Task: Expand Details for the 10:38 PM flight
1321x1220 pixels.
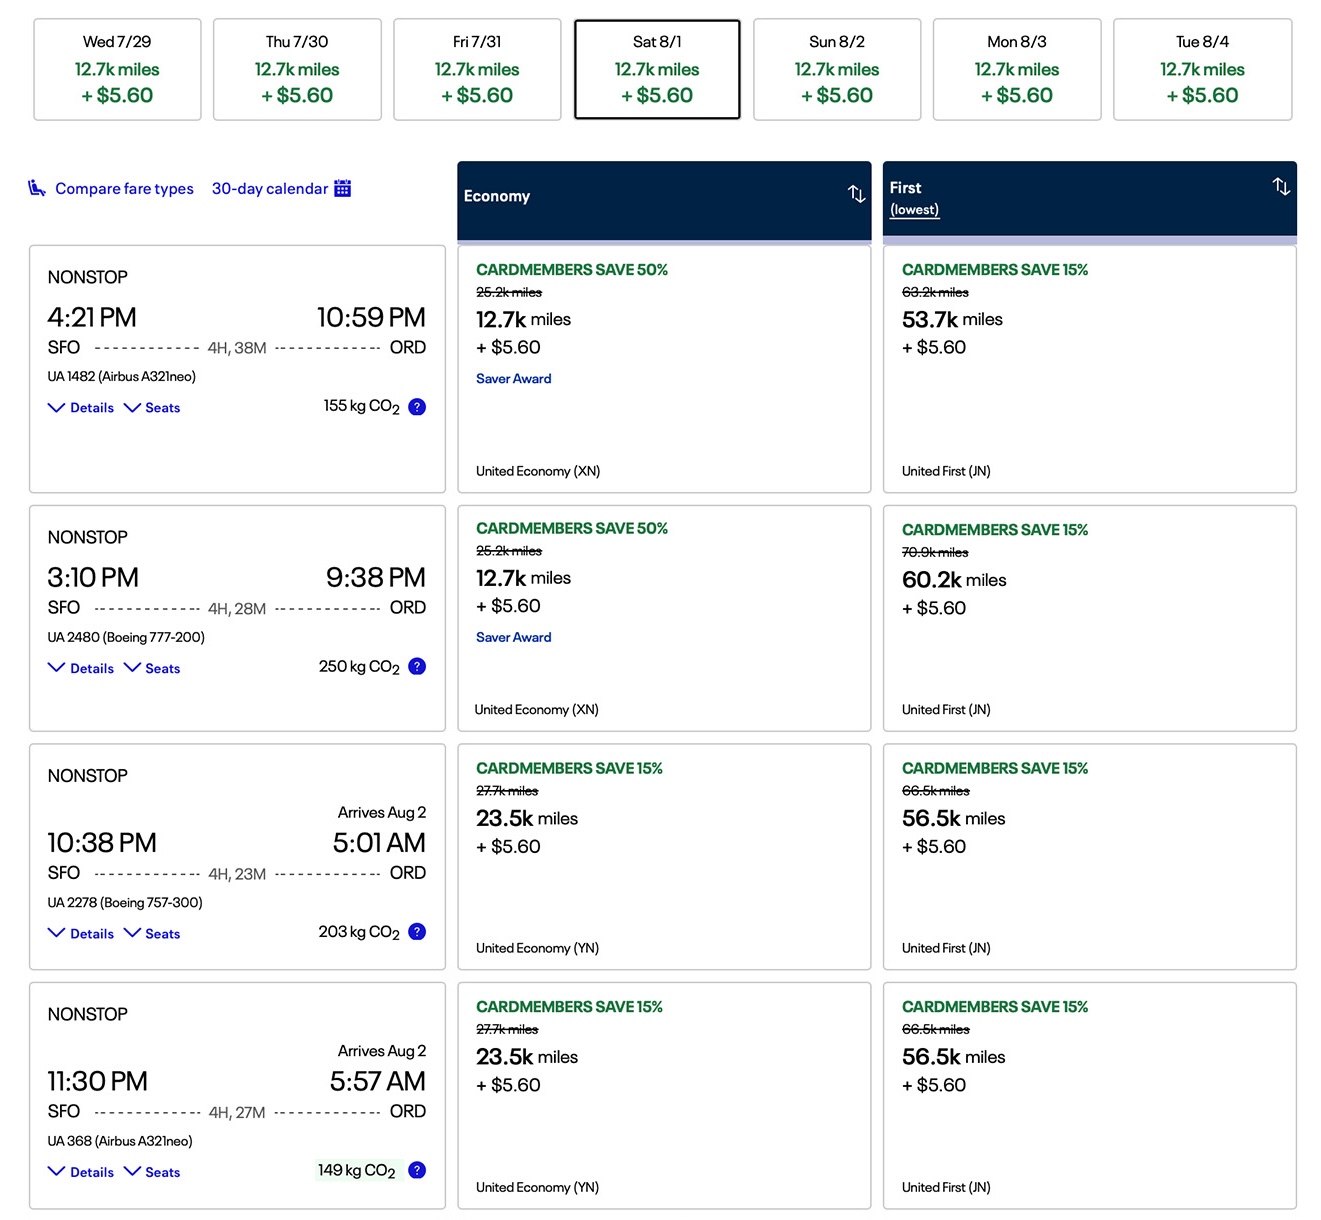Action: [x=81, y=933]
